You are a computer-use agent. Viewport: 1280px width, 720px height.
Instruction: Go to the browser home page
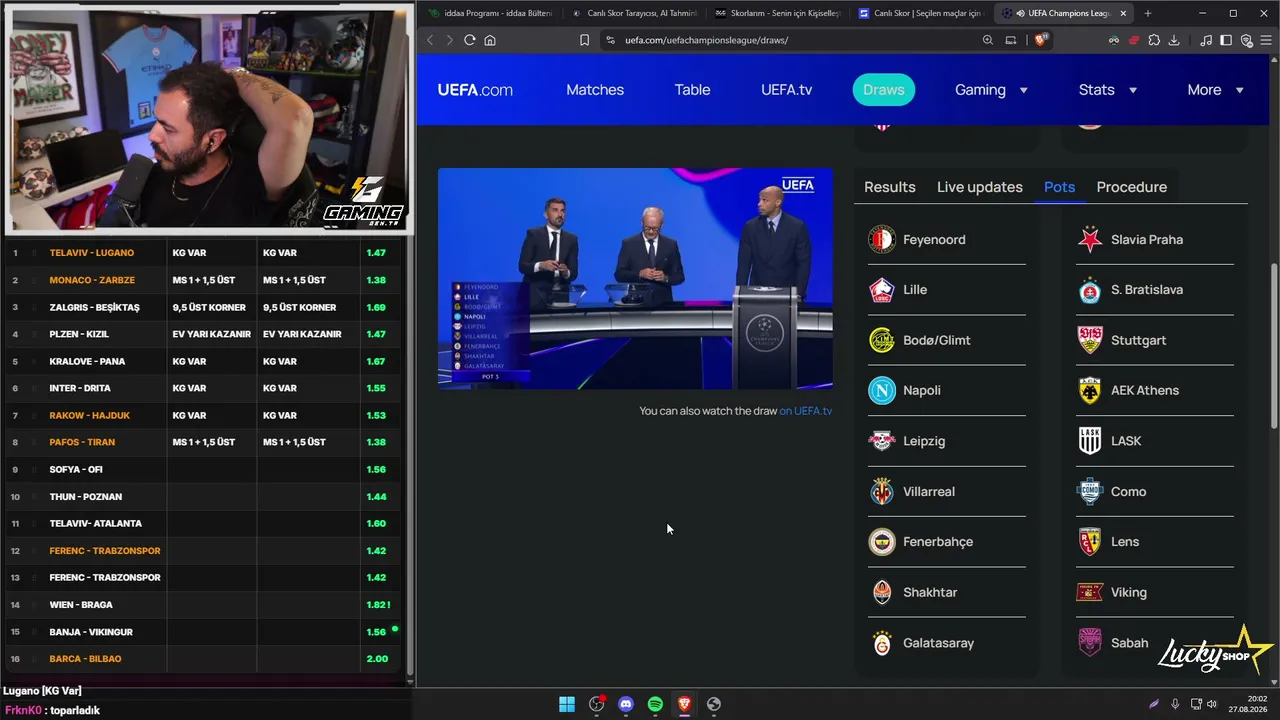click(490, 40)
